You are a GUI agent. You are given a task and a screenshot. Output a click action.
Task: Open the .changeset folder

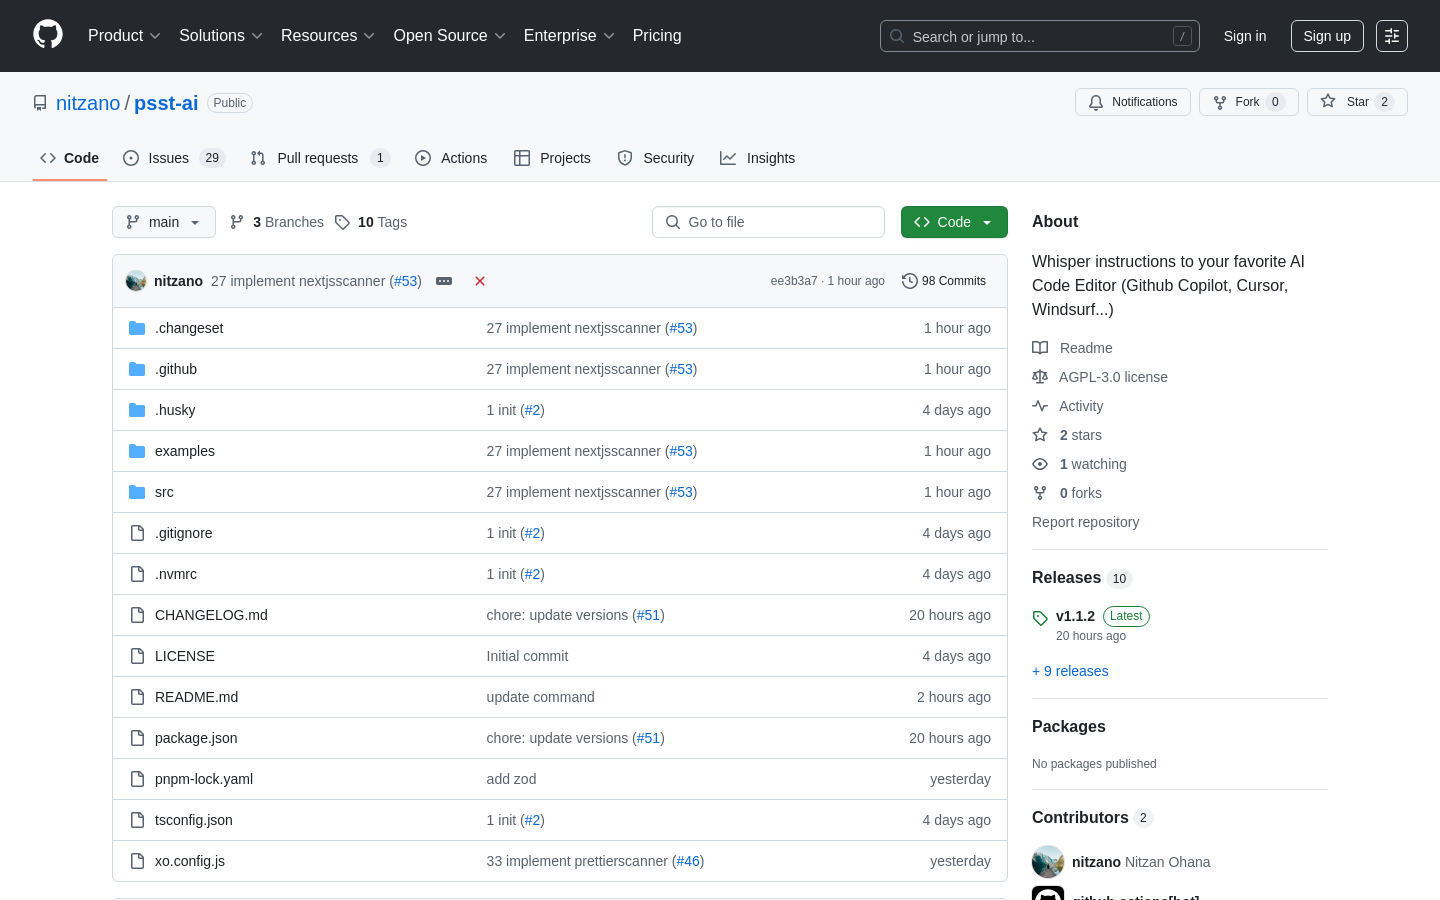tap(189, 328)
